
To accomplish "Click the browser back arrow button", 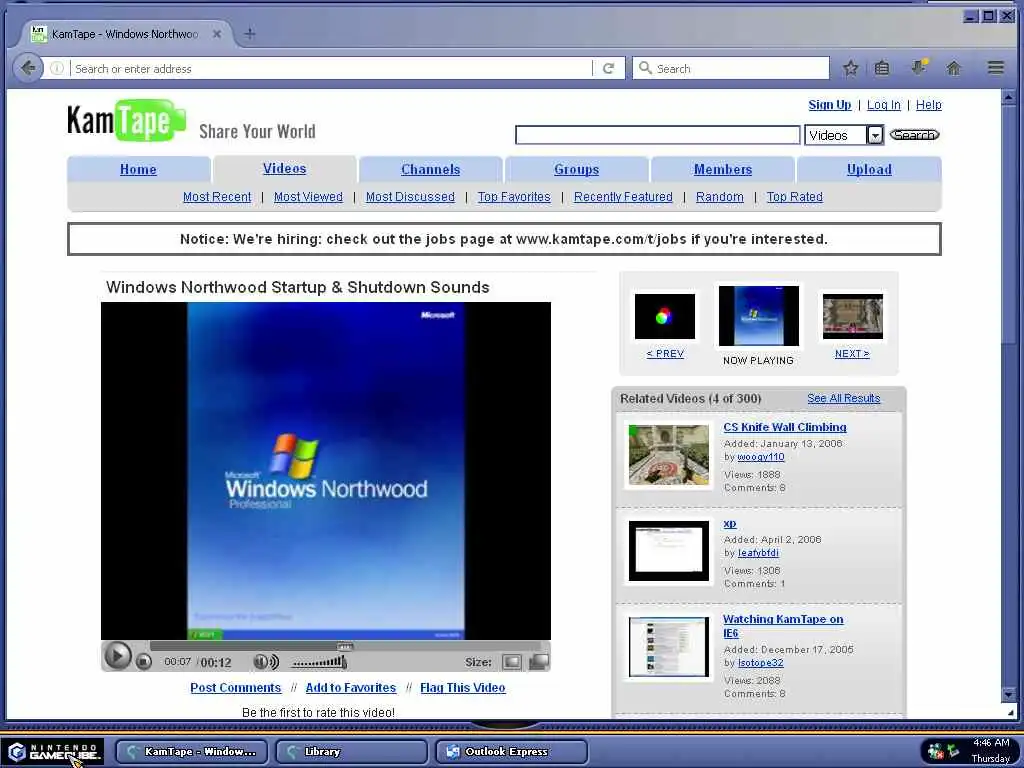I will click(27, 68).
